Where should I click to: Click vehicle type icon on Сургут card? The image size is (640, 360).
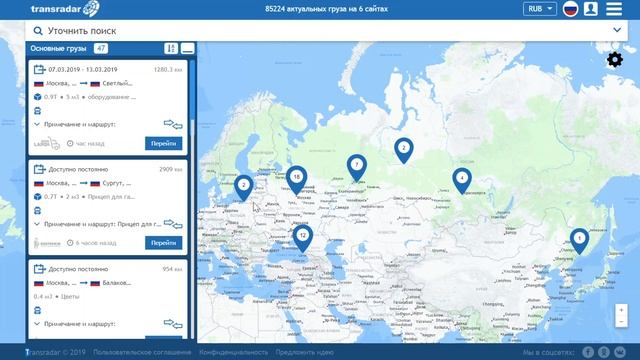click(x=38, y=211)
